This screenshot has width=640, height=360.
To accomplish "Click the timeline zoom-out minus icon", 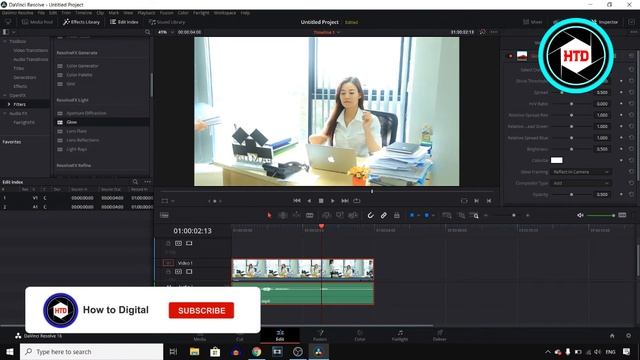I will tap(486, 215).
